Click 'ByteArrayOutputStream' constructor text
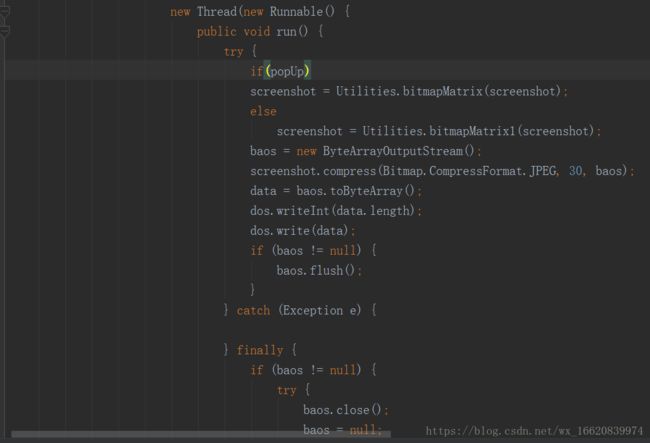The height and width of the screenshot is (443, 650). point(393,151)
